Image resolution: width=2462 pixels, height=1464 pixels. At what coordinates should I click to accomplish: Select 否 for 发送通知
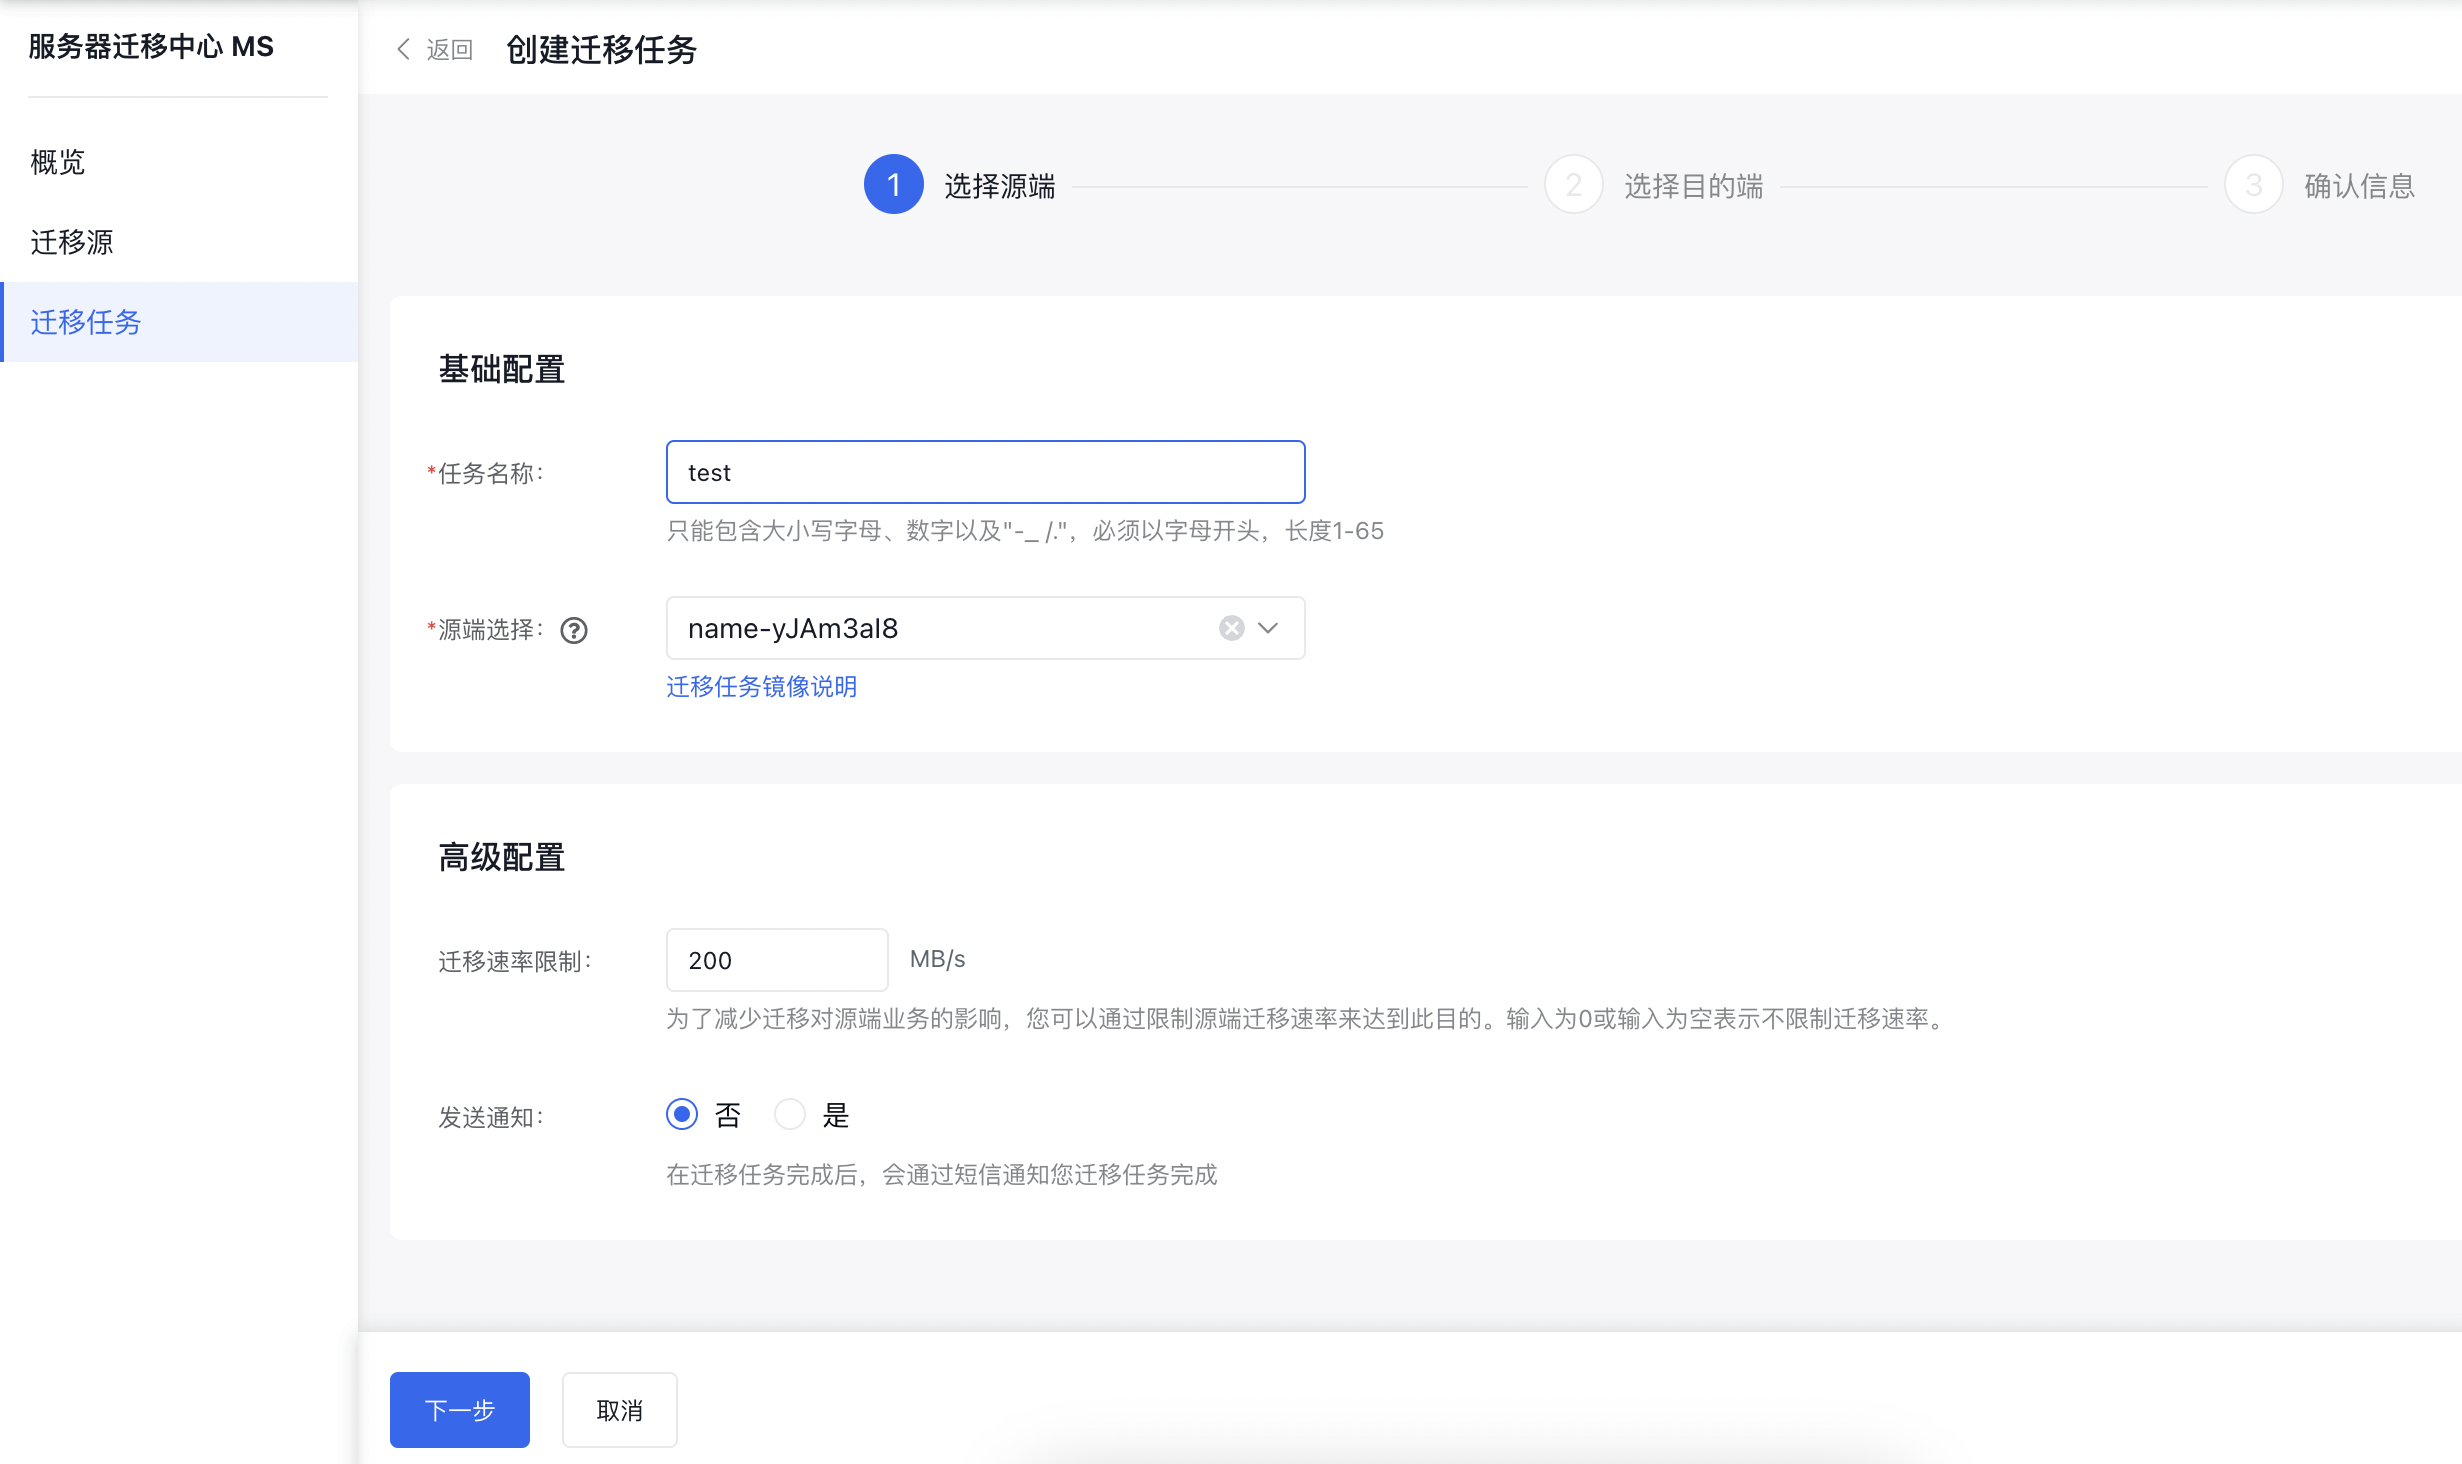pos(682,1114)
